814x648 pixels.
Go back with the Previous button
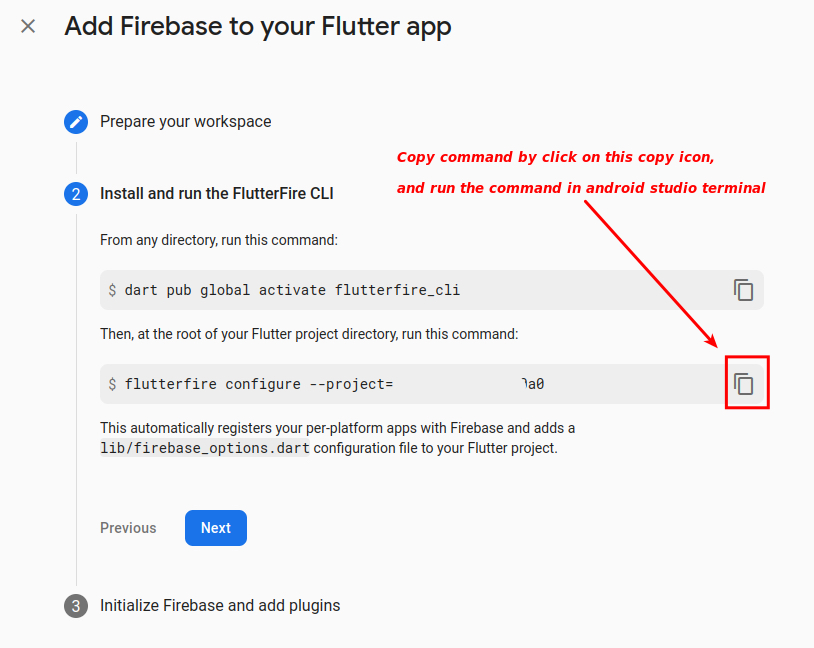128,528
